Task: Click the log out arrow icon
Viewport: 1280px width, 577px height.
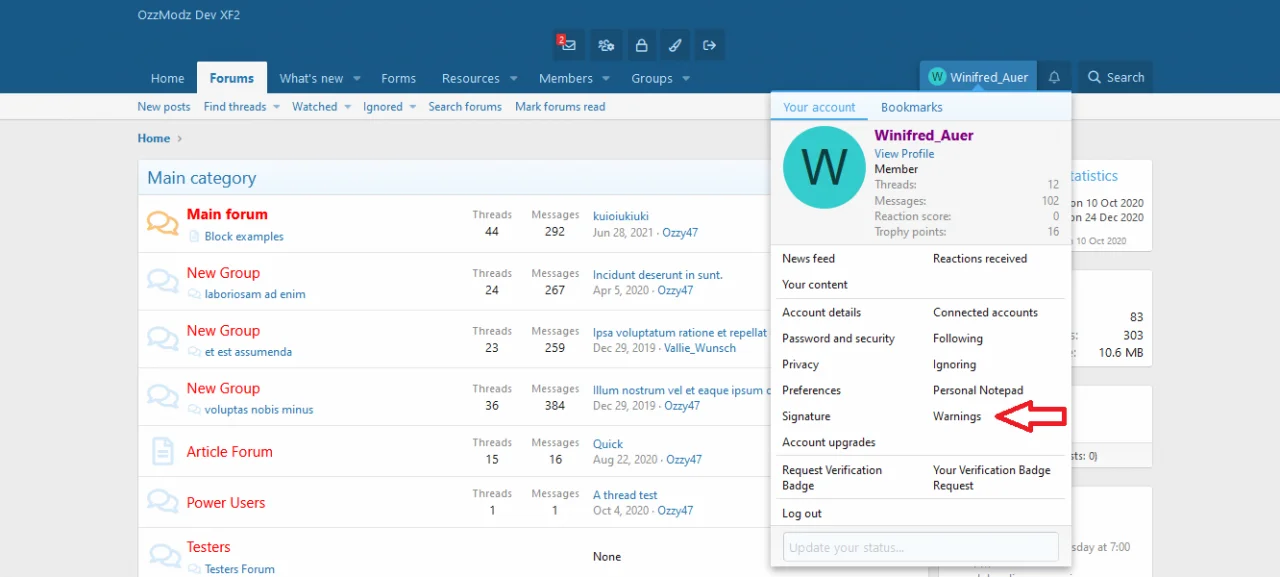Action: pyautogui.click(x=709, y=45)
